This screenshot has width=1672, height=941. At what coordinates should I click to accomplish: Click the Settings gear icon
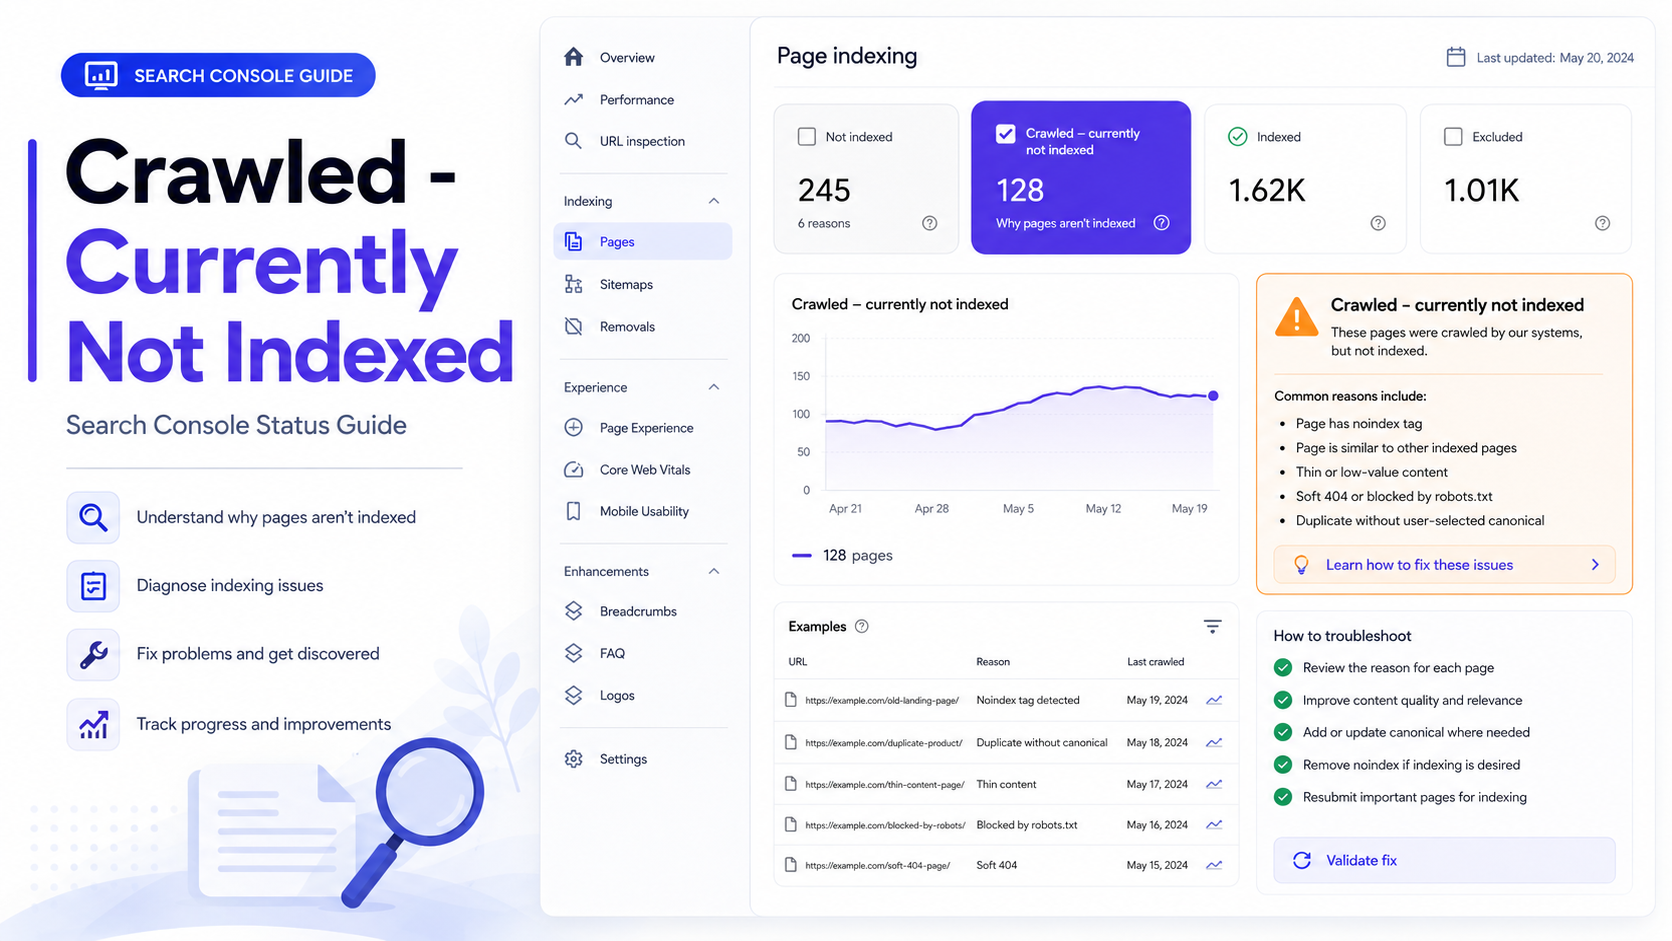pos(573,759)
